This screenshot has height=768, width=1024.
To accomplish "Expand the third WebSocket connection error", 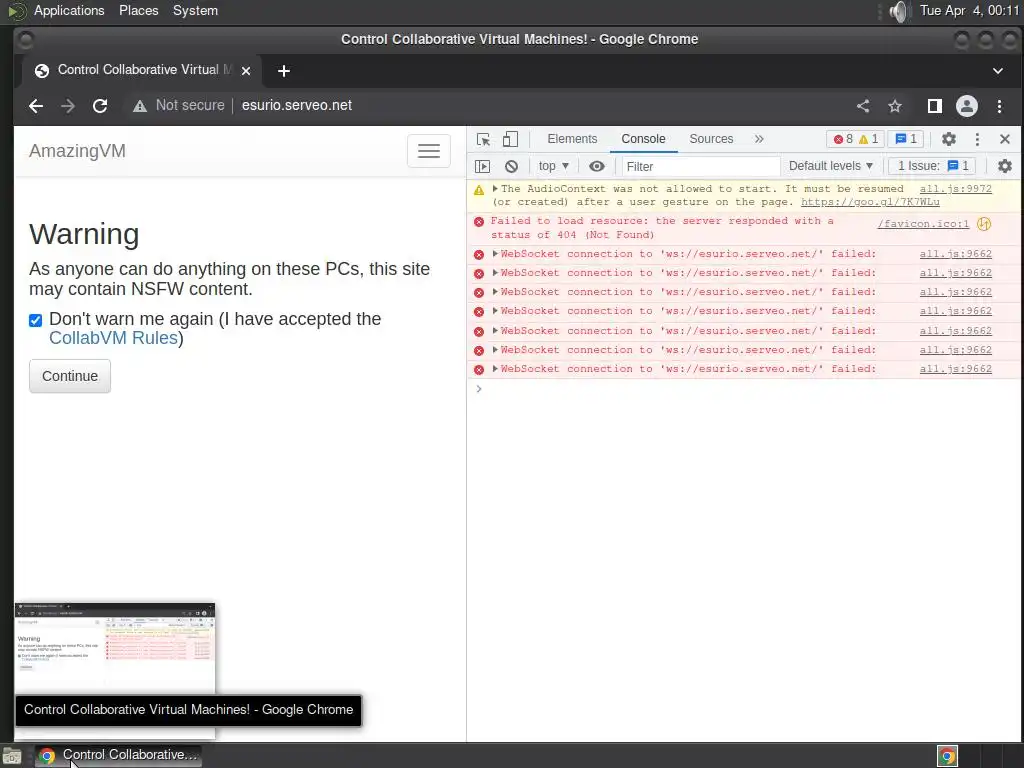I will [x=495, y=292].
